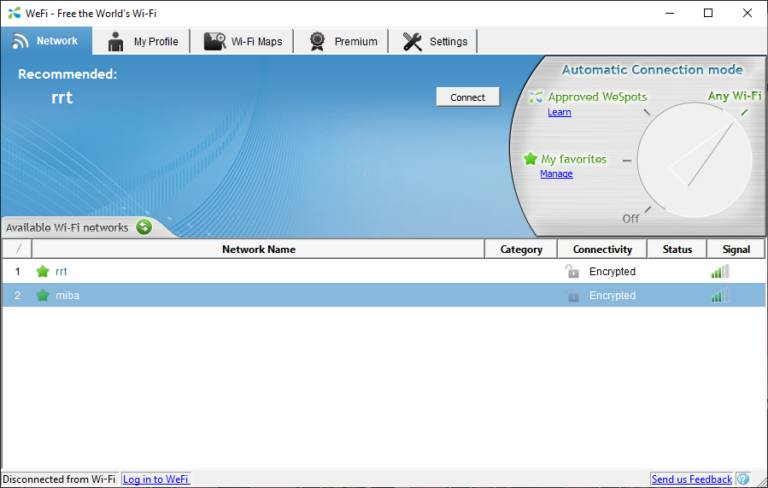Sort by Connectivity column header
This screenshot has width=768, height=488.
click(602, 249)
